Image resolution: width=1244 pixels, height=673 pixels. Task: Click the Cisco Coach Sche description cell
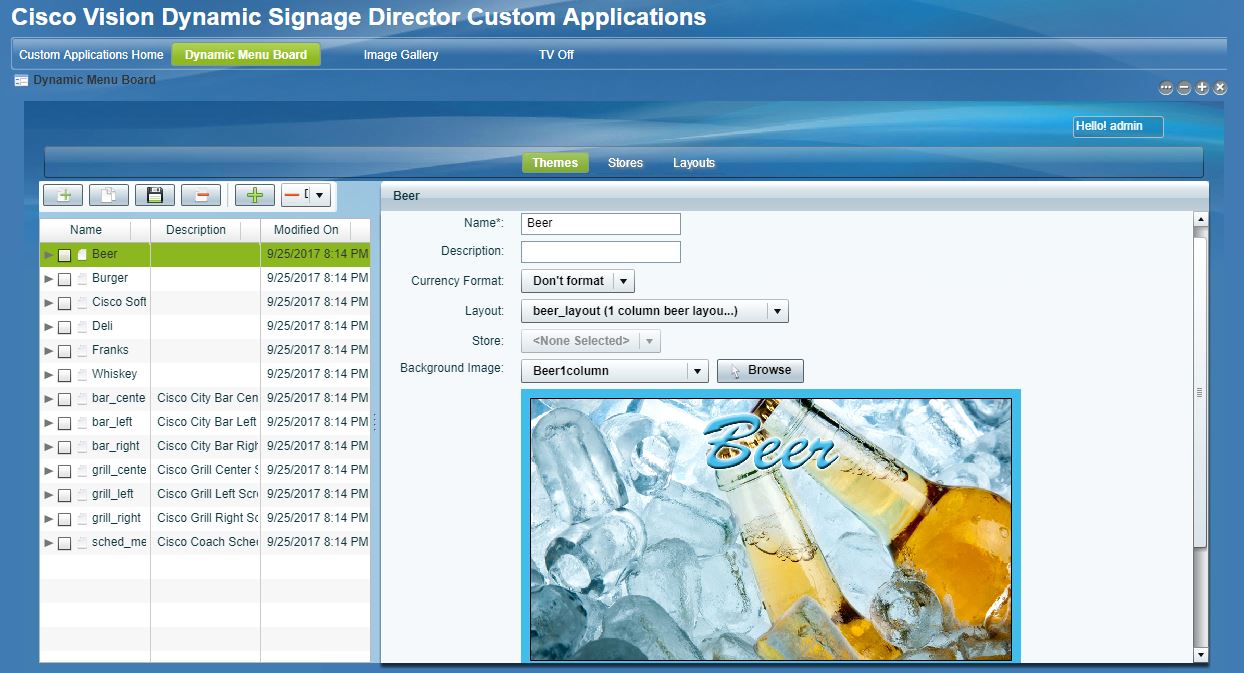click(x=206, y=543)
